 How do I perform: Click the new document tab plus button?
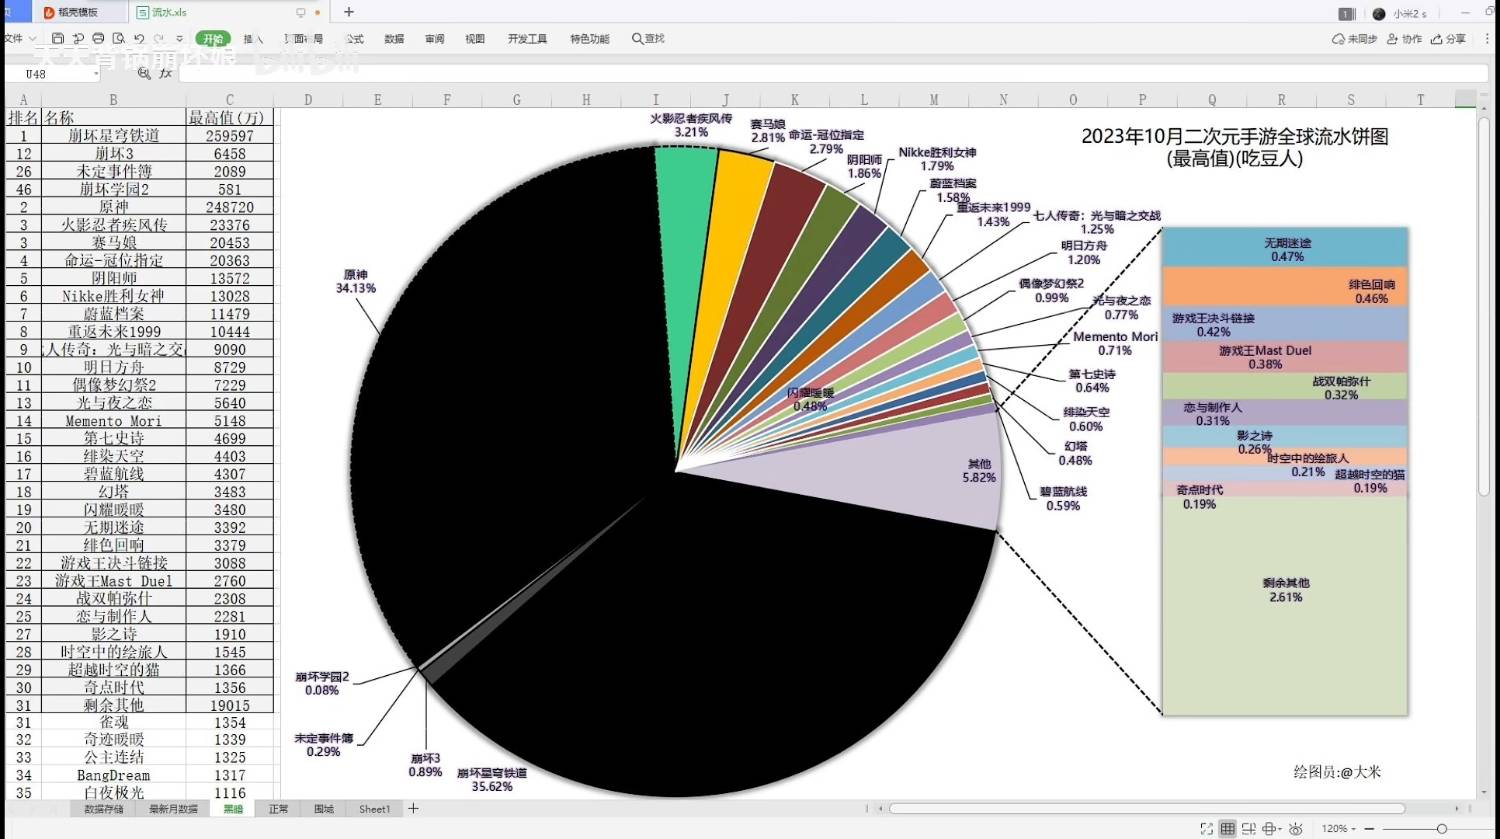click(349, 12)
